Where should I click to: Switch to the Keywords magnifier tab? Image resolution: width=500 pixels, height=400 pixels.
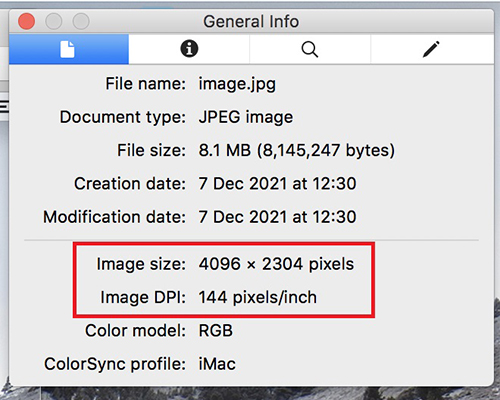point(310,49)
